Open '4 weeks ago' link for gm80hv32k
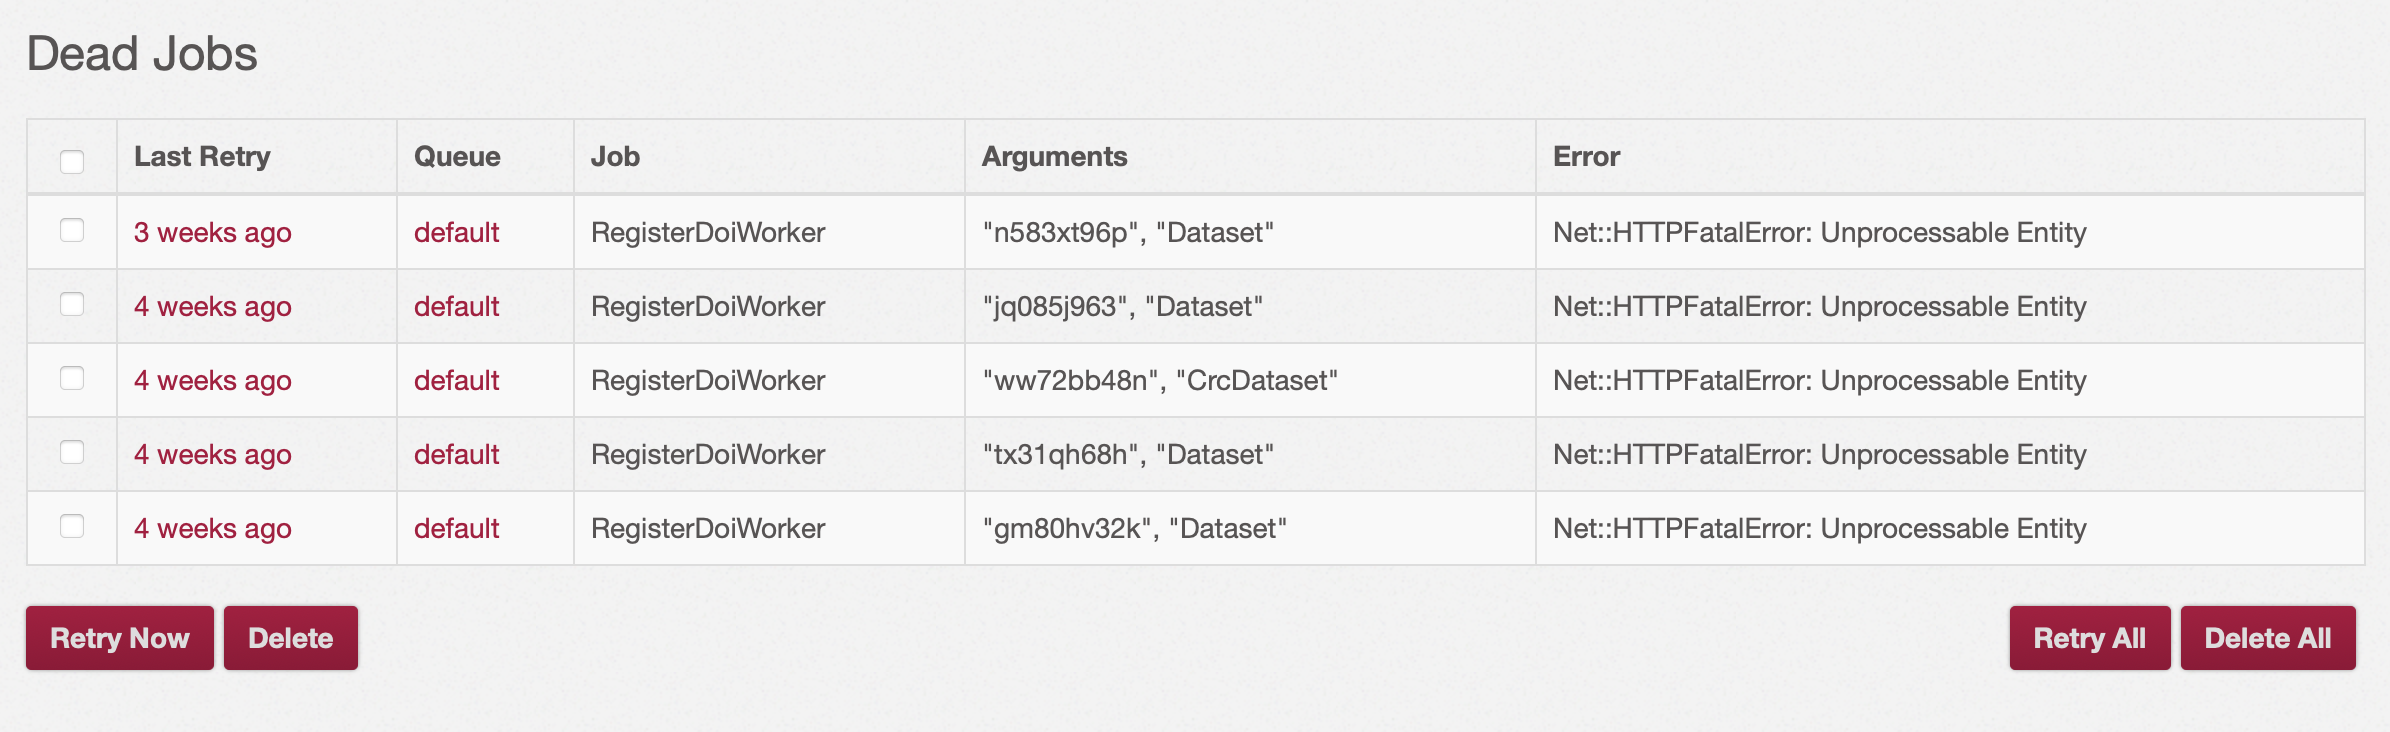This screenshot has height=732, width=2390. (213, 529)
